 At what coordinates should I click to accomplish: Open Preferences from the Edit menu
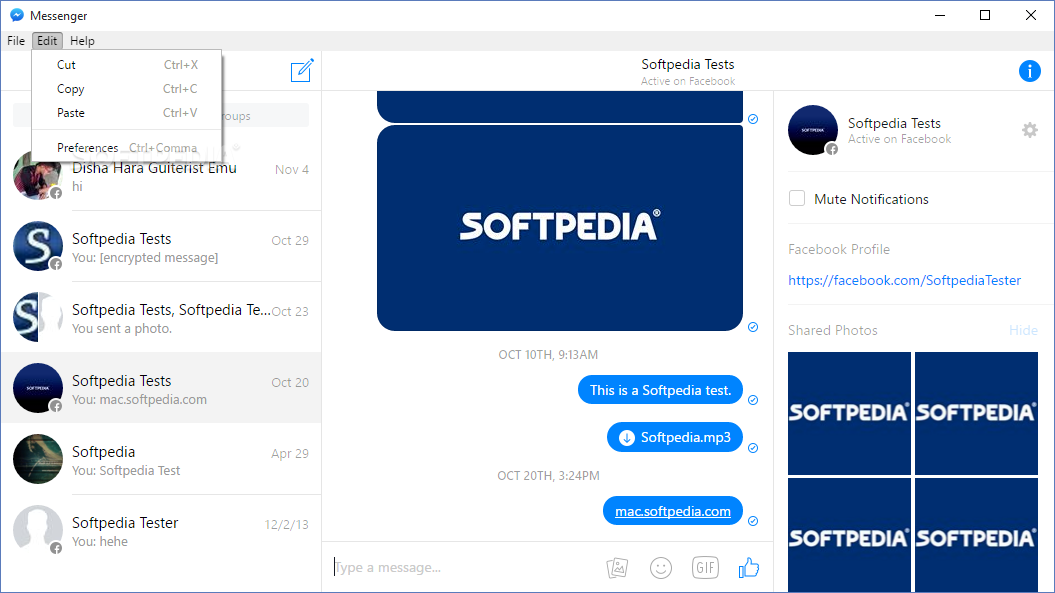point(126,147)
